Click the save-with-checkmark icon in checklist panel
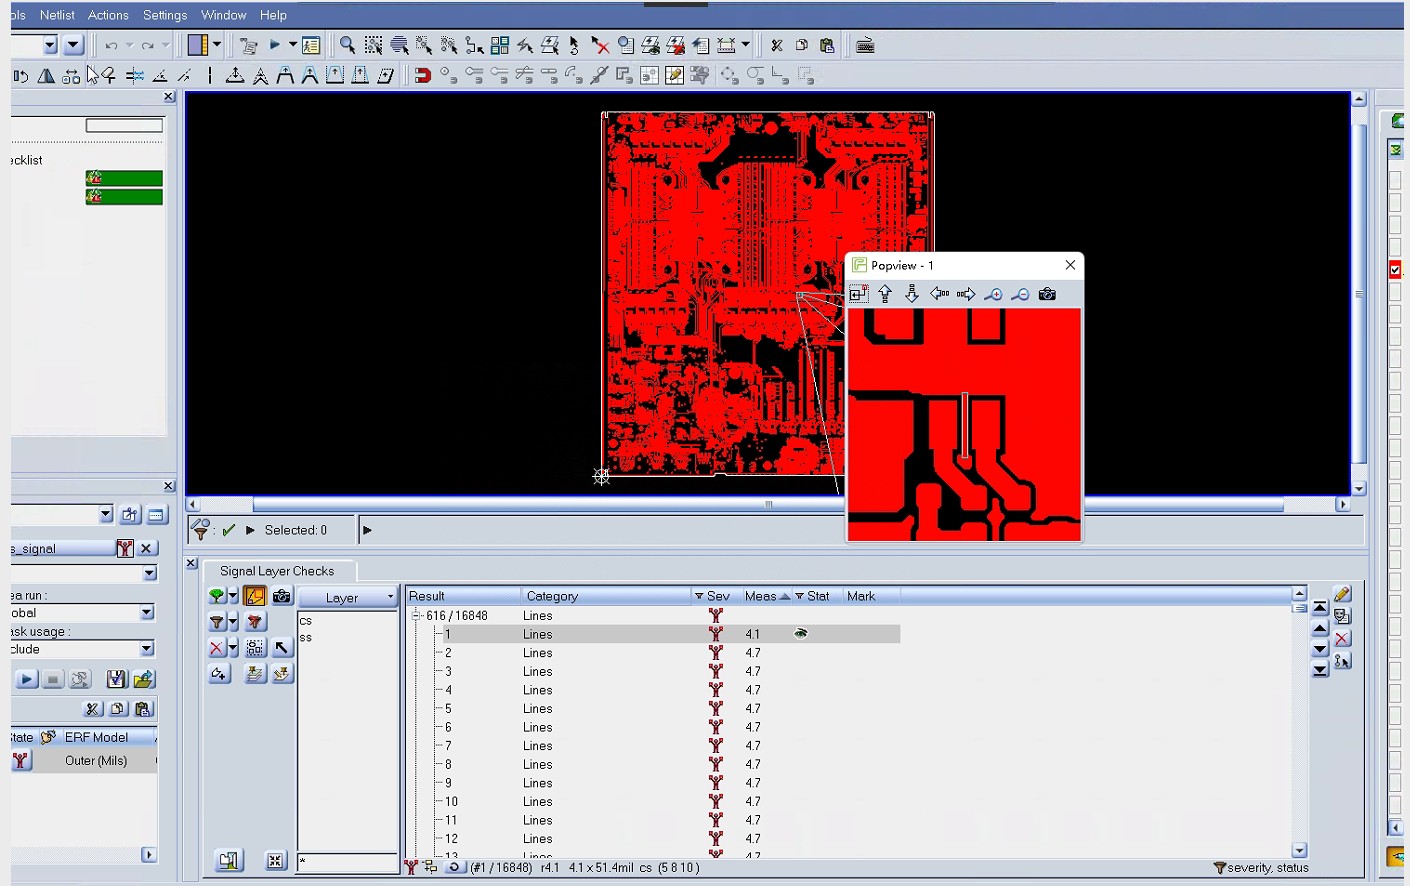The height and width of the screenshot is (886, 1410). point(116,680)
